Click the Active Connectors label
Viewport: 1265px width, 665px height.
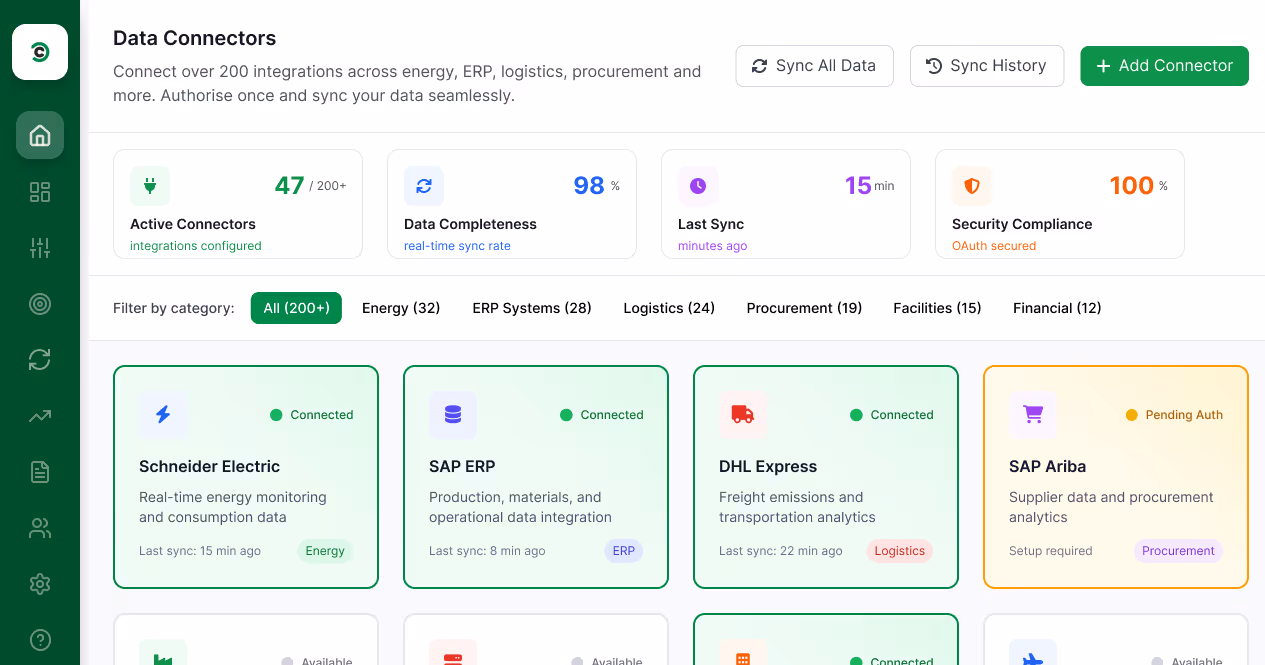tap(193, 224)
